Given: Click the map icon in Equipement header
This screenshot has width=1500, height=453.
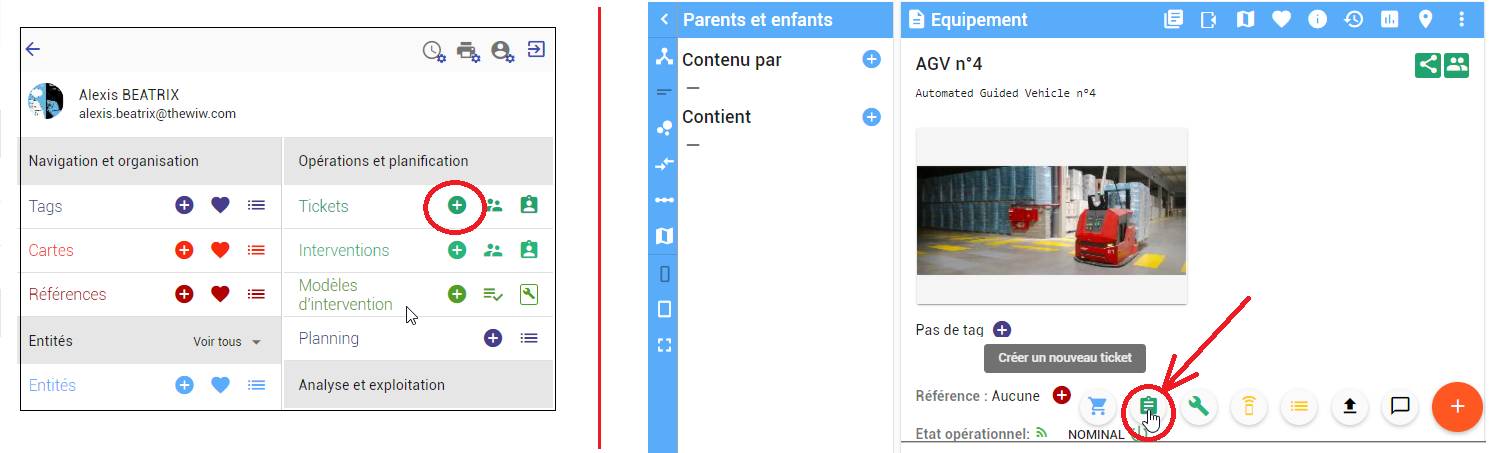Looking at the screenshot, I should pos(1245,19).
